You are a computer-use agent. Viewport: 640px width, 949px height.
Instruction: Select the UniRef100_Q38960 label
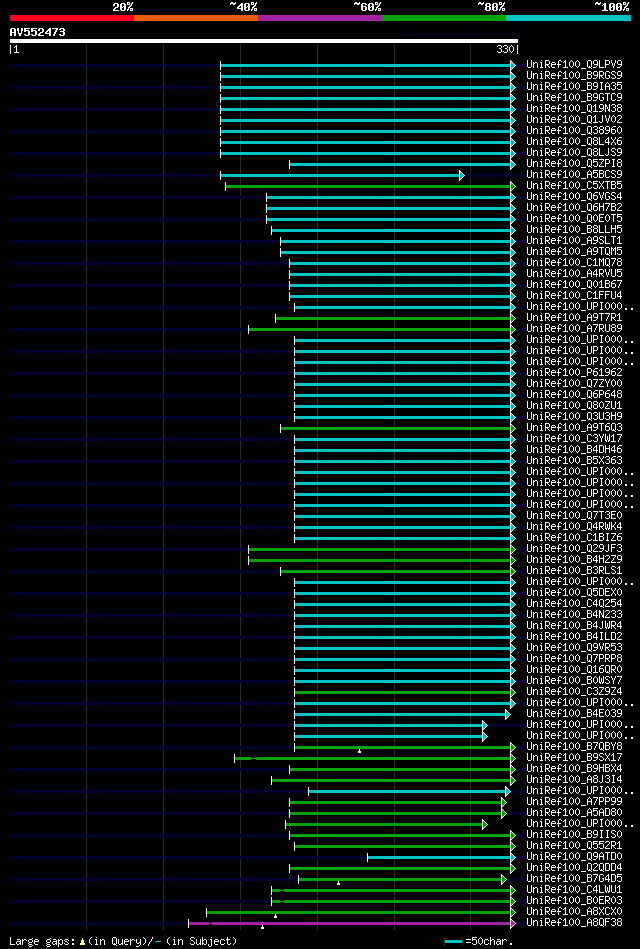pos(574,130)
